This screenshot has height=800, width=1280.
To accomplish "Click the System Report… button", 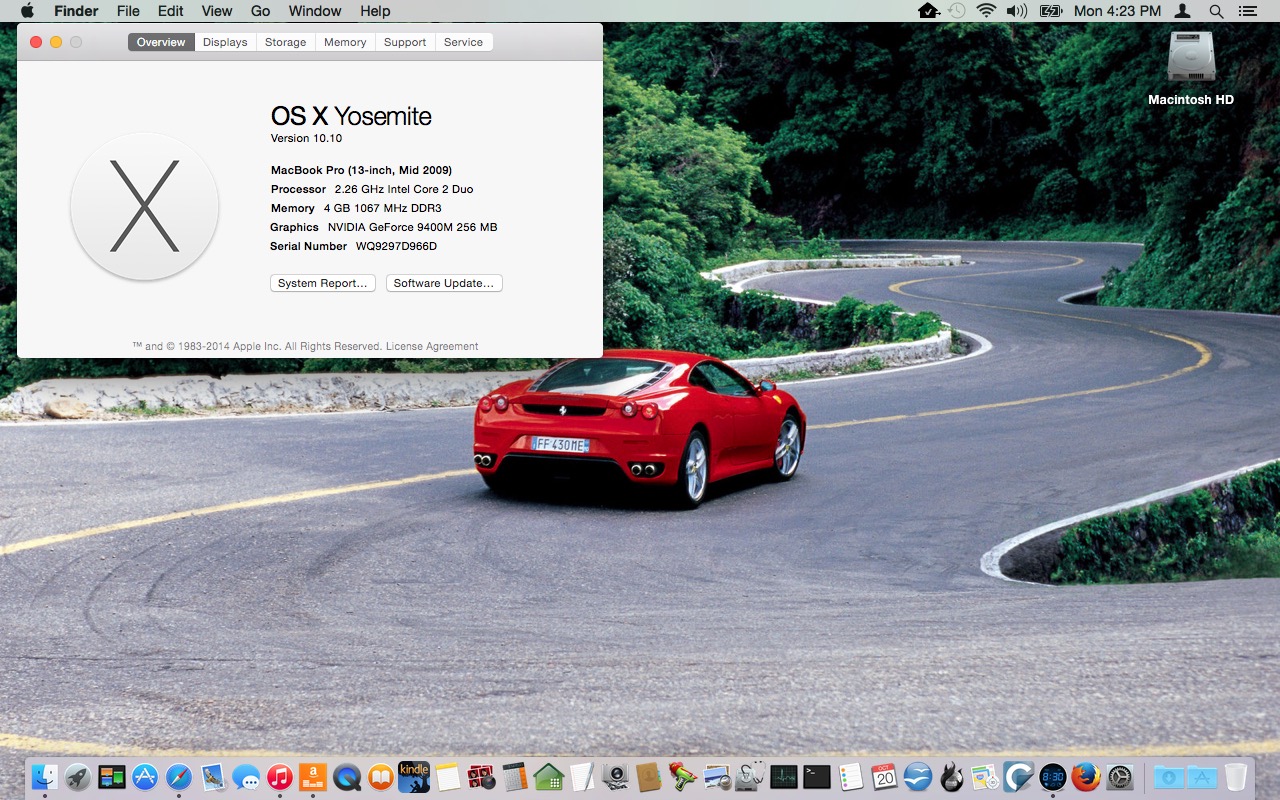I will (x=323, y=283).
